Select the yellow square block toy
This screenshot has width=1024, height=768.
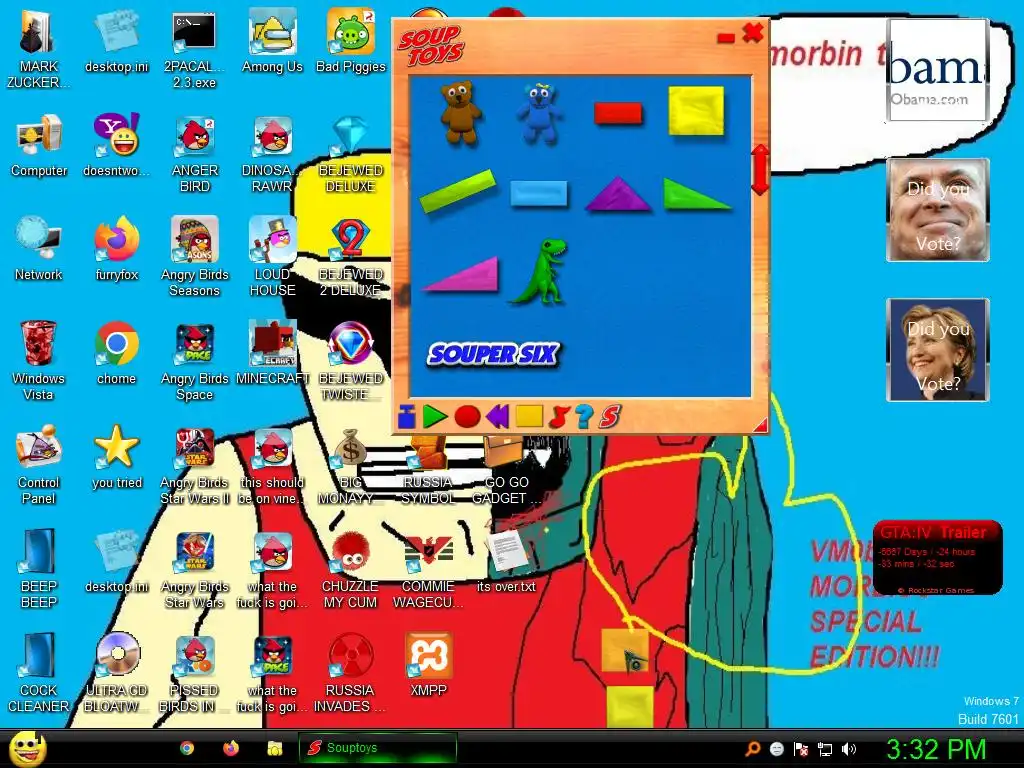pyautogui.click(x=696, y=111)
